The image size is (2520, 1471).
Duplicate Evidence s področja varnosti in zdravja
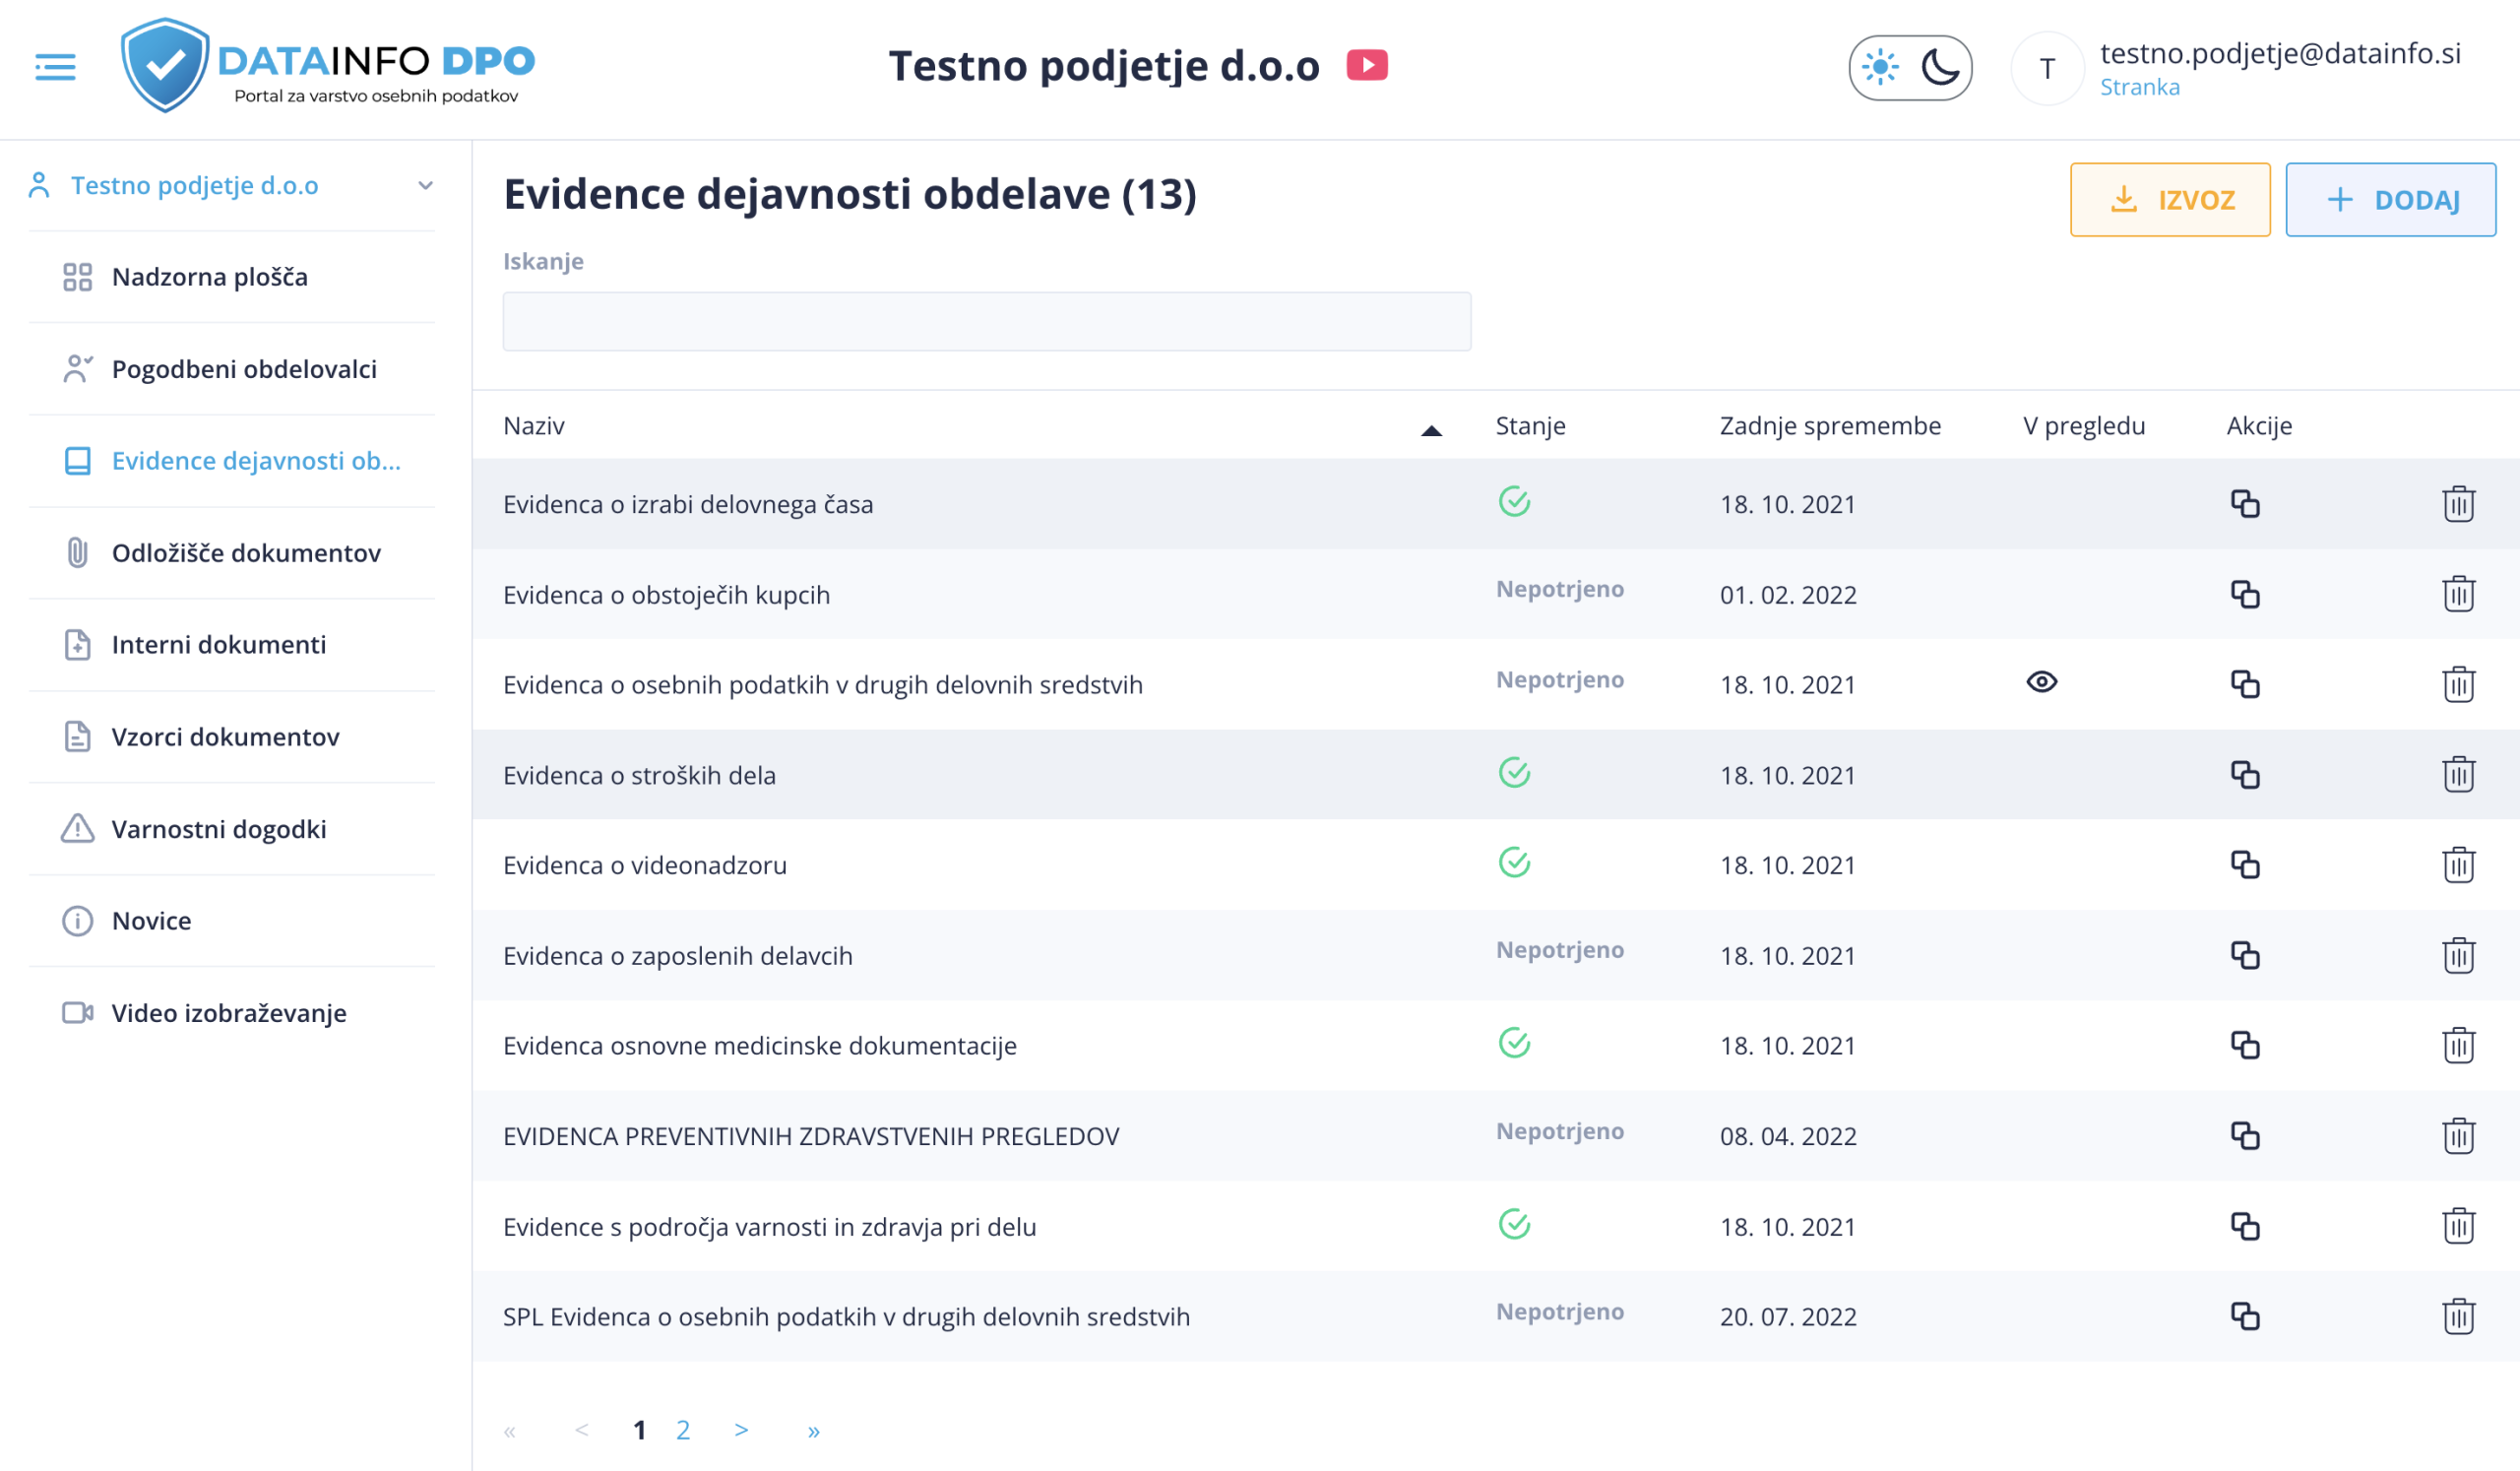(x=2245, y=1227)
